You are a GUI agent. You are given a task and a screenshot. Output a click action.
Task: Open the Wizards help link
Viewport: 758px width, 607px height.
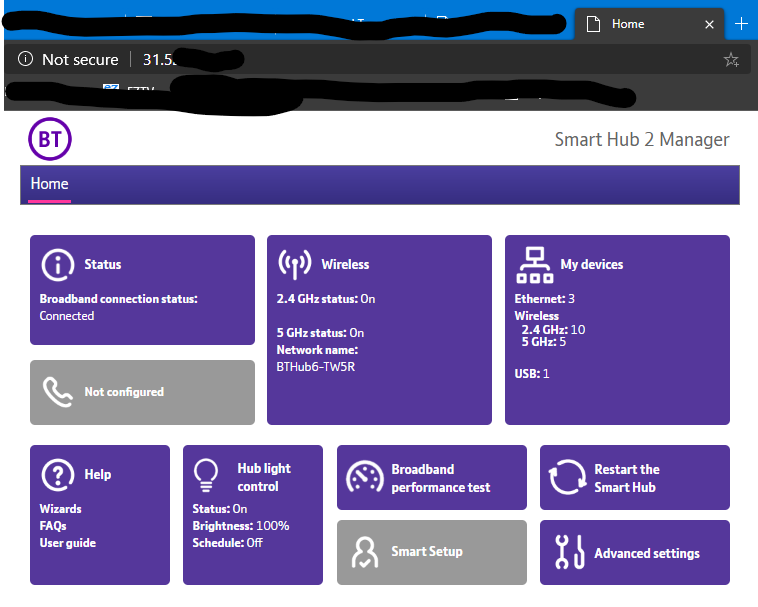click(60, 509)
